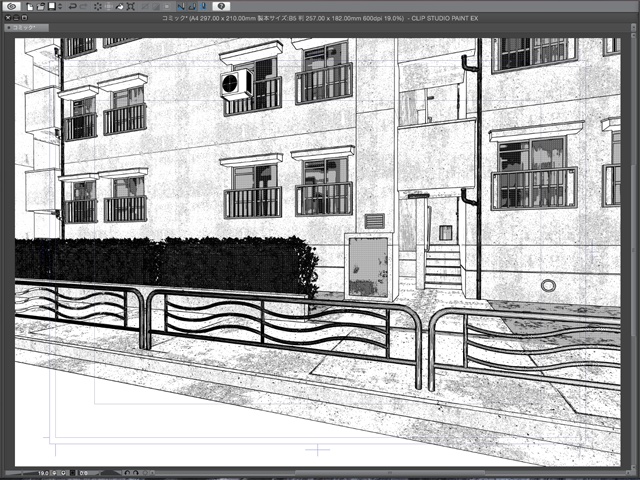Click the 19.0 zoom percentage field
Screen dimensions: 640x480
point(43,473)
